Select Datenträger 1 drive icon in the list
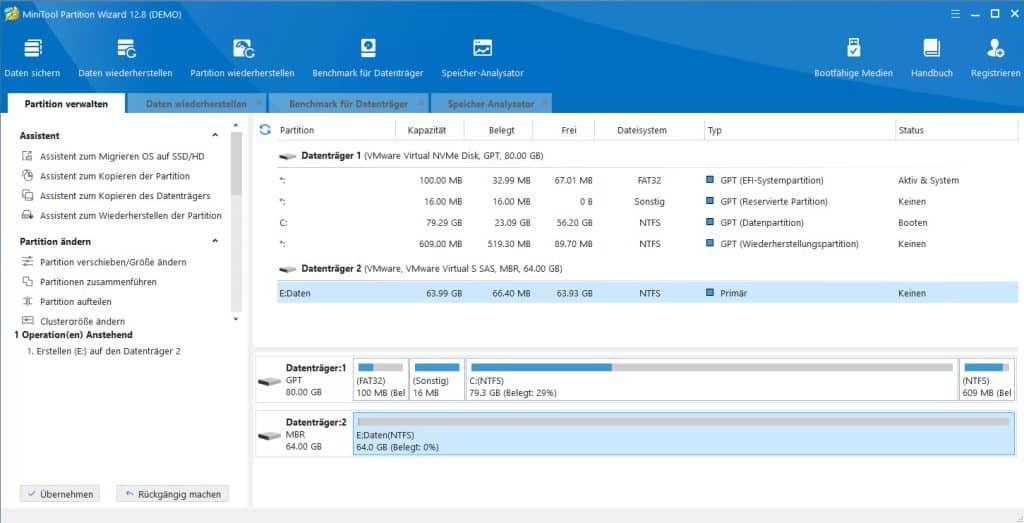1024x523 pixels. tap(287, 157)
